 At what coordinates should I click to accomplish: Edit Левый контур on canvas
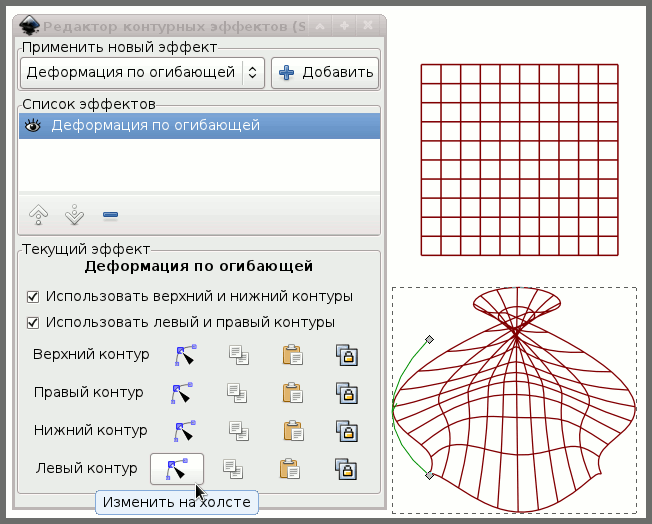click(177, 468)
